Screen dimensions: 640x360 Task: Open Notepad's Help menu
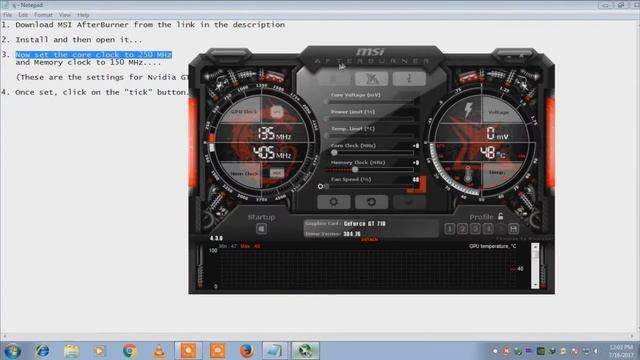(x=83, y=15)
